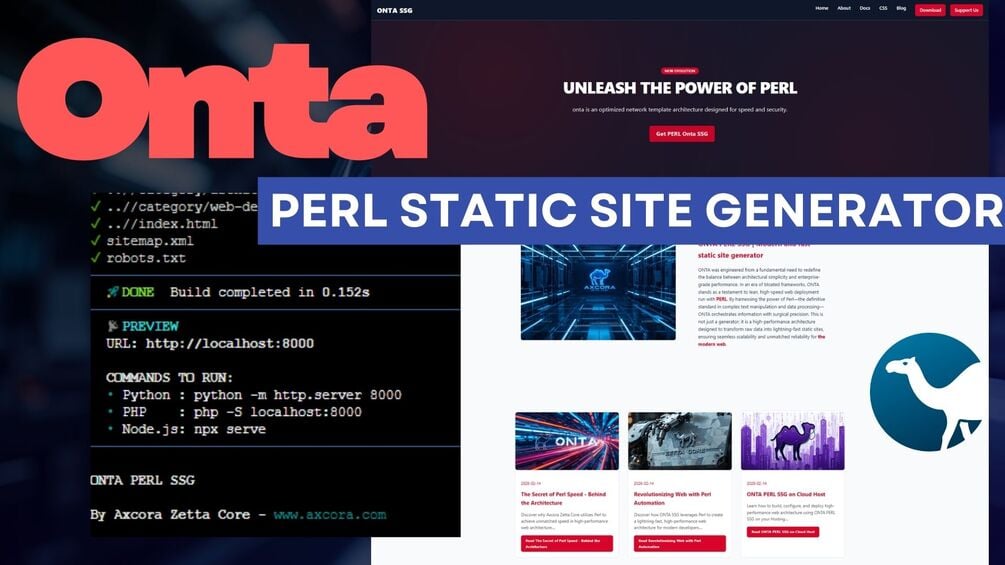This screenshot has height=565, width=1005.
Task: Click Read ONTA PERL SSG on Cloud Host button
Action: [783, 532]
